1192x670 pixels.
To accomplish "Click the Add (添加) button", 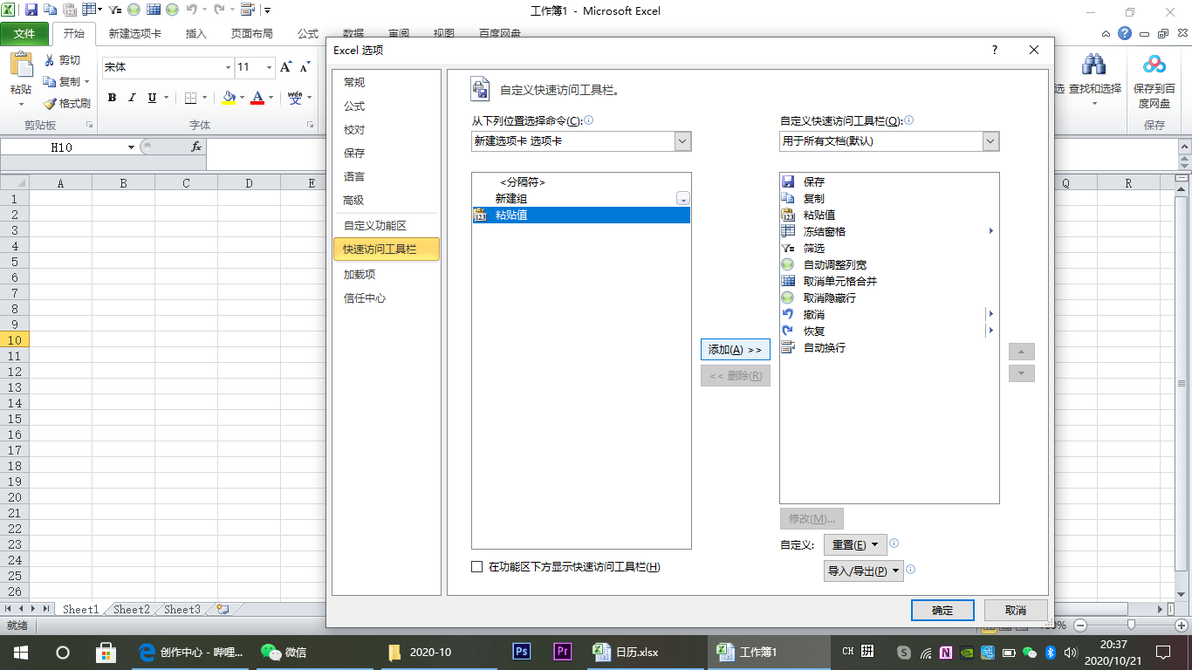I will pyautogui.click(x=735, y=349).
